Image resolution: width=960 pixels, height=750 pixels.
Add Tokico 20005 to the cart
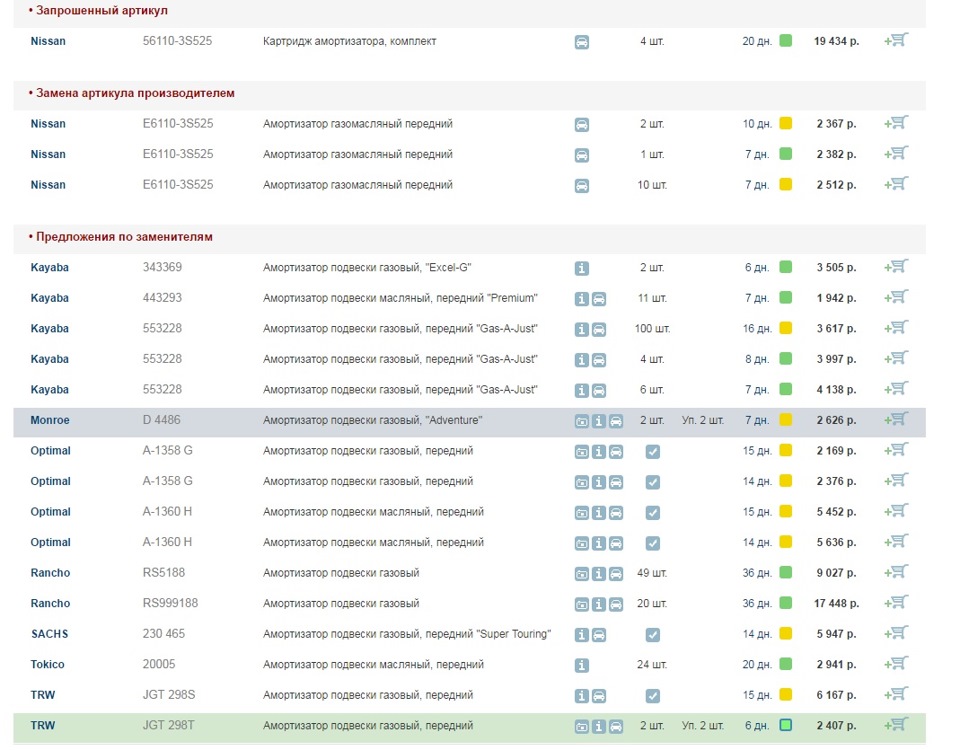896,664
